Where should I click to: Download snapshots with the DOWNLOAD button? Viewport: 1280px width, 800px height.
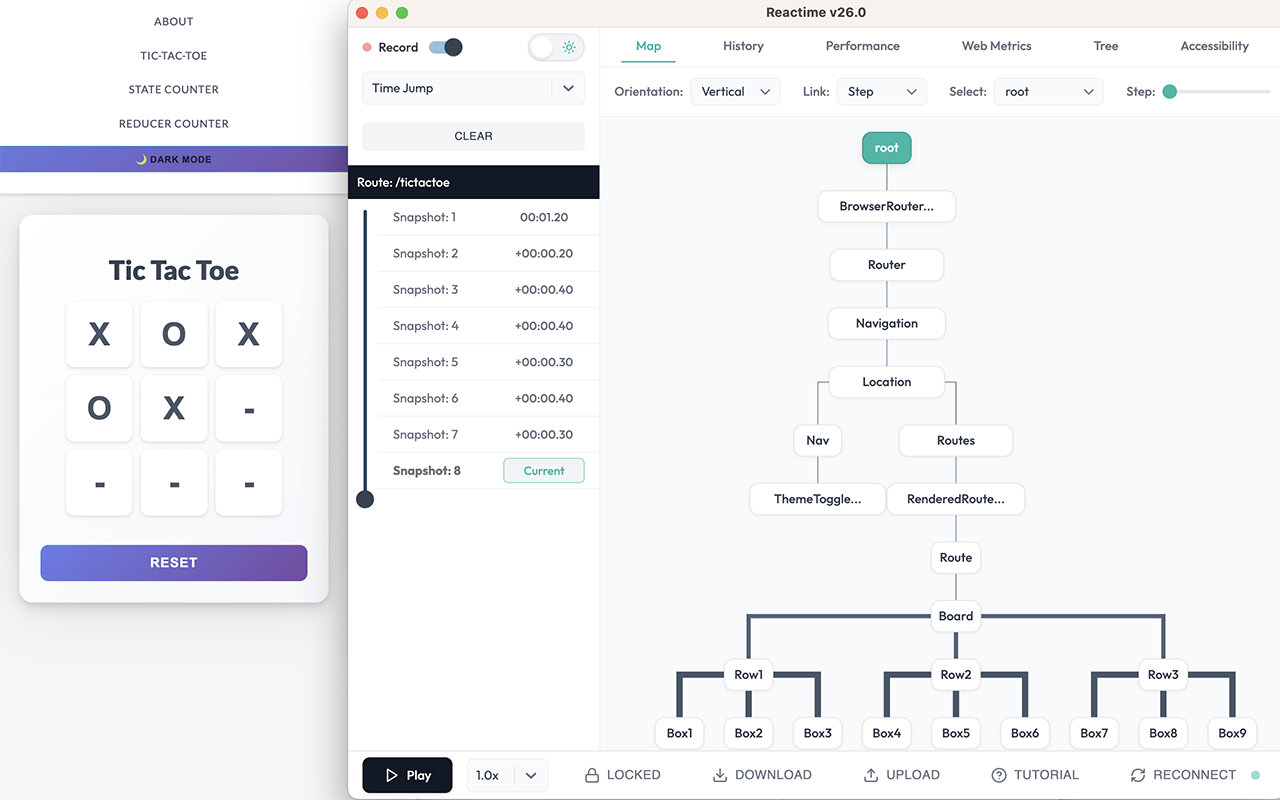point(762,775)
